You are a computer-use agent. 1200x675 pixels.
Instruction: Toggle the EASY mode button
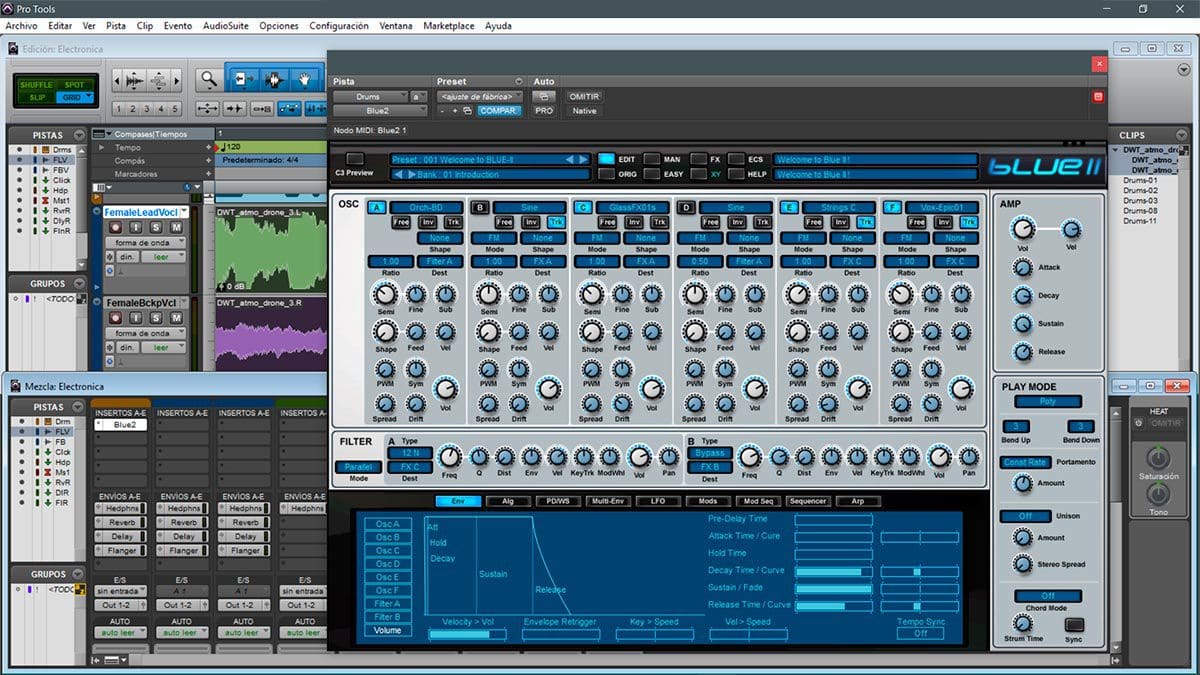point(652,174)
